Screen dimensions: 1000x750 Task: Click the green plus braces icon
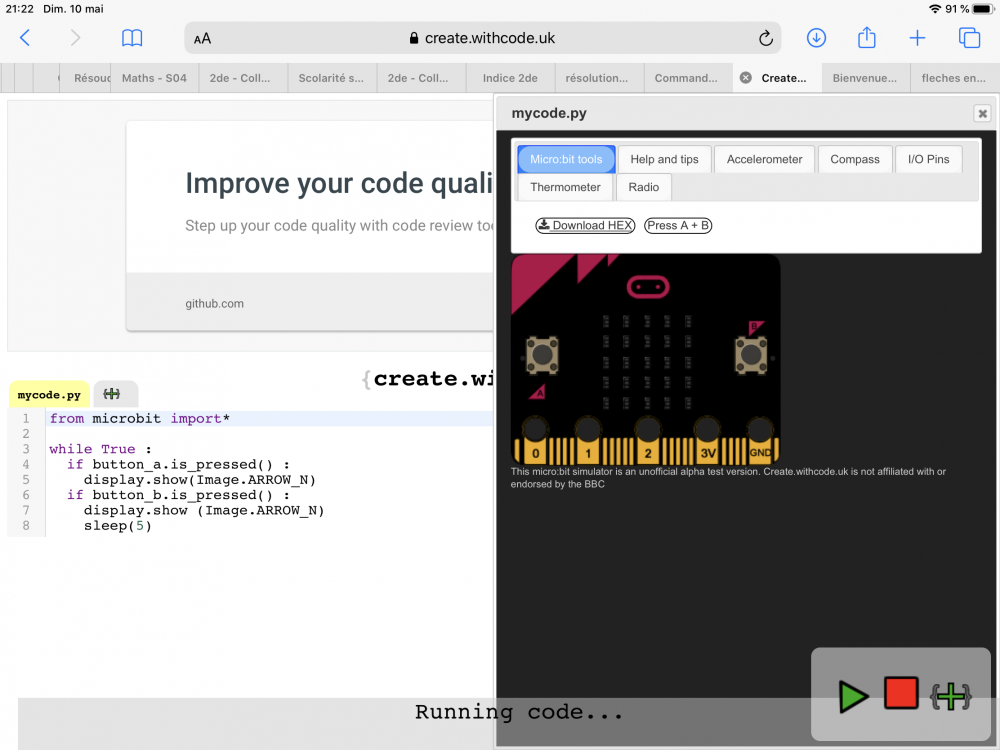pyautogui.click(x=950, y=697)
